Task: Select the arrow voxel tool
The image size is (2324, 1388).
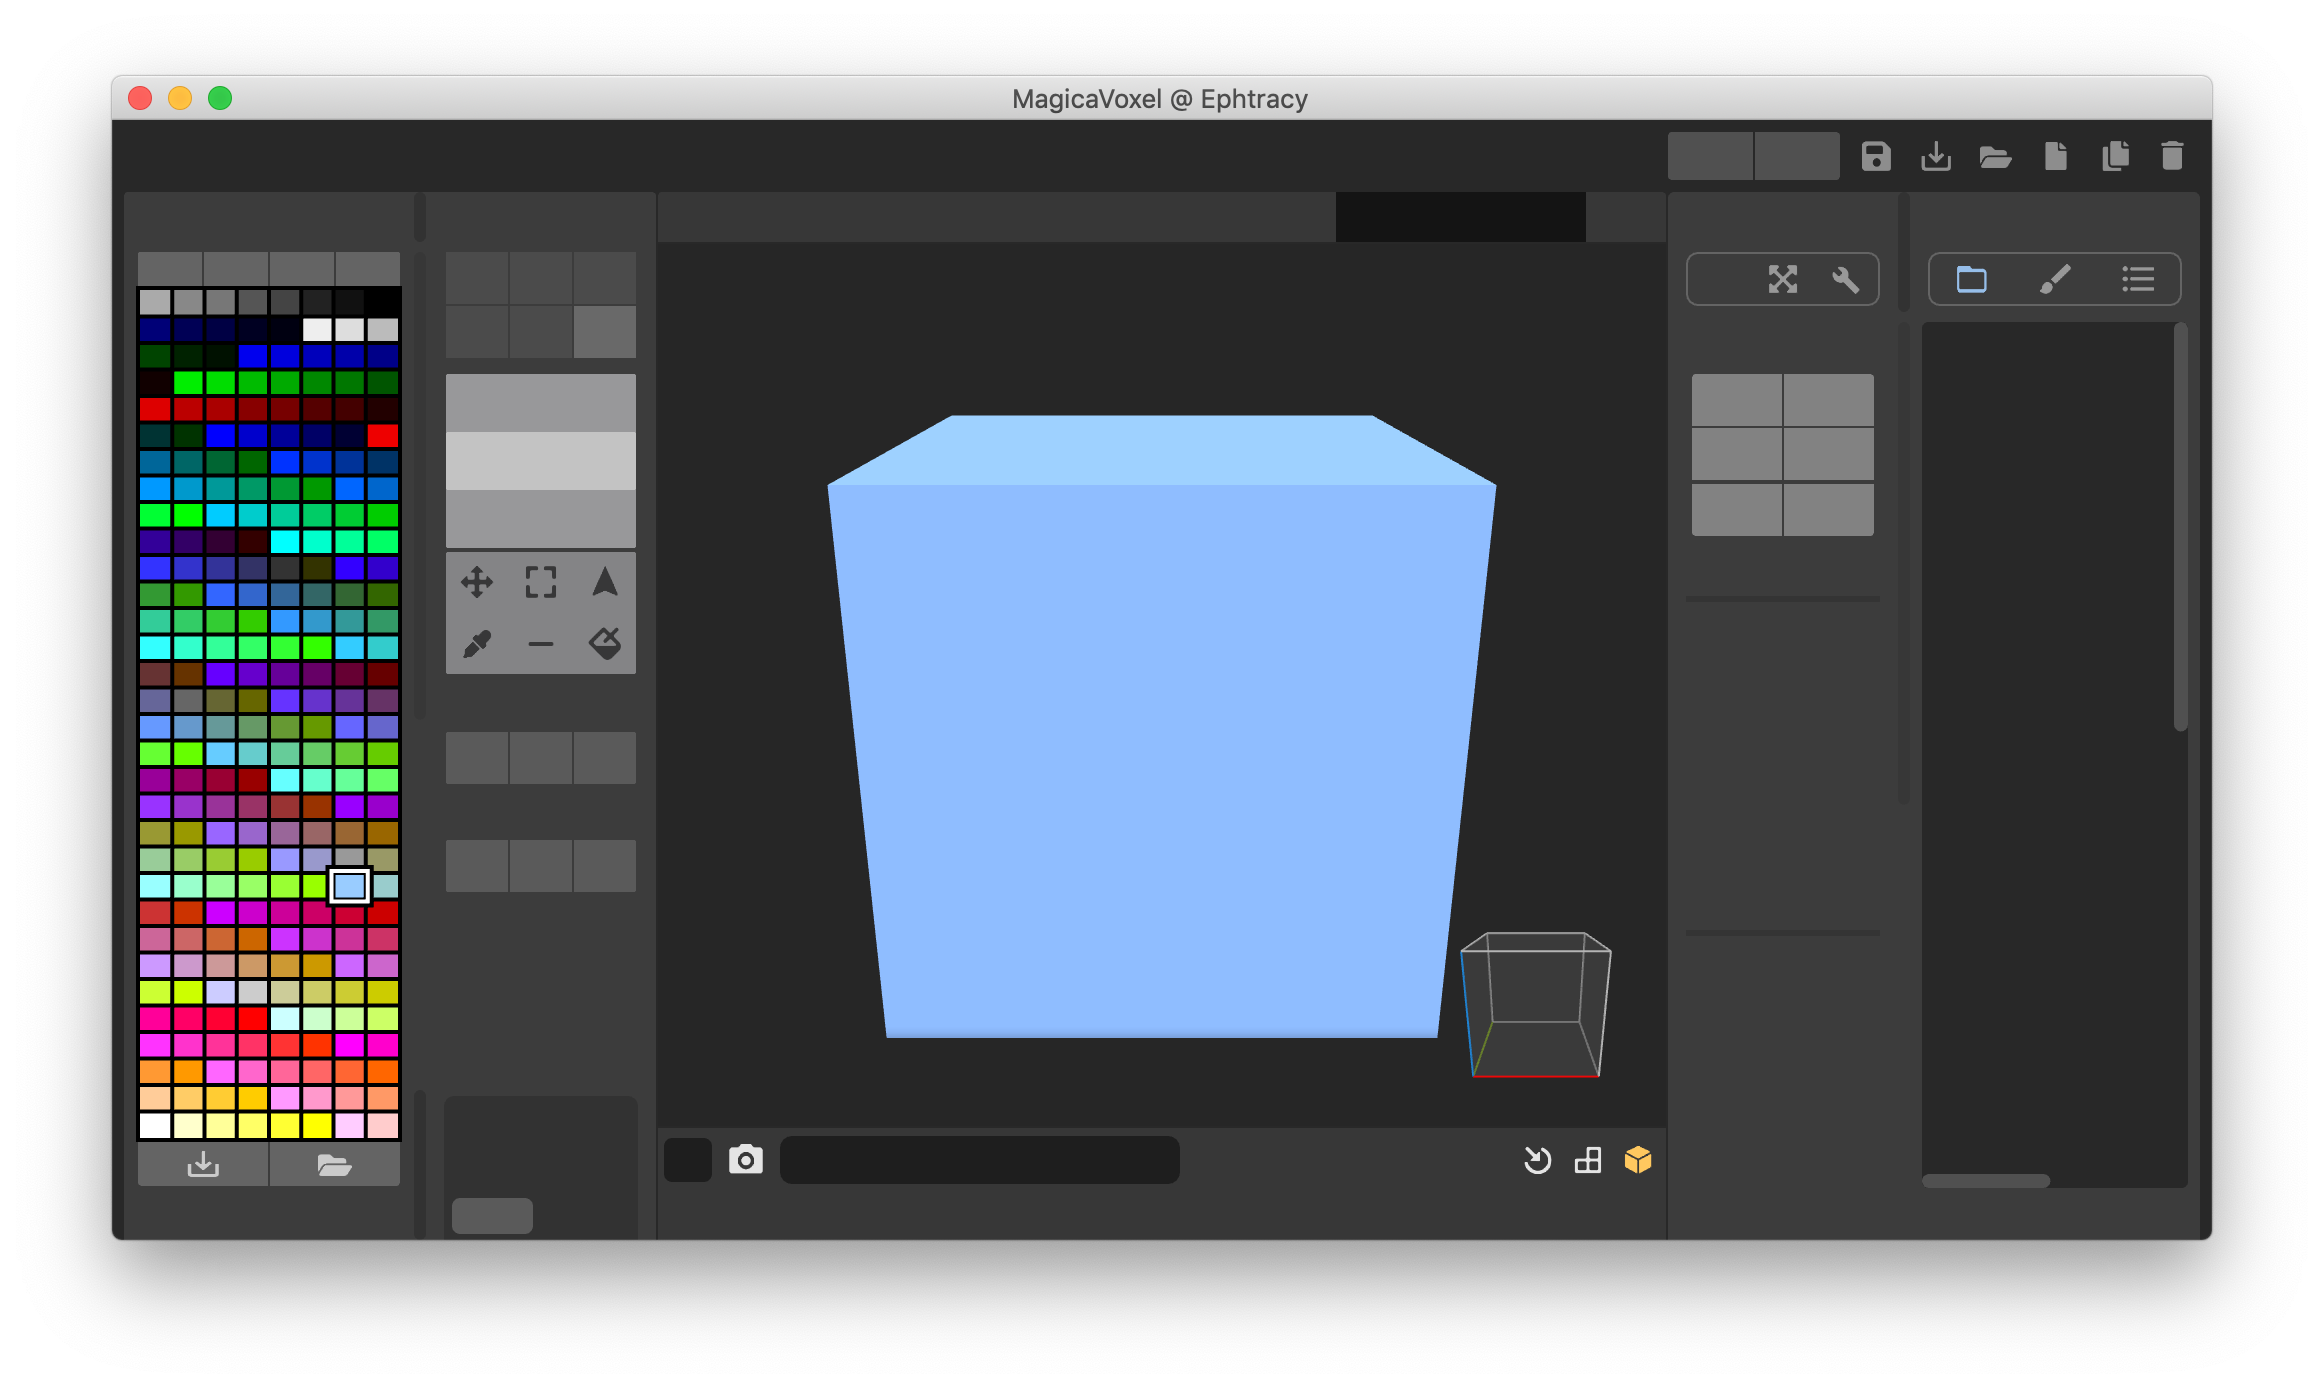Action: (604, 581)
